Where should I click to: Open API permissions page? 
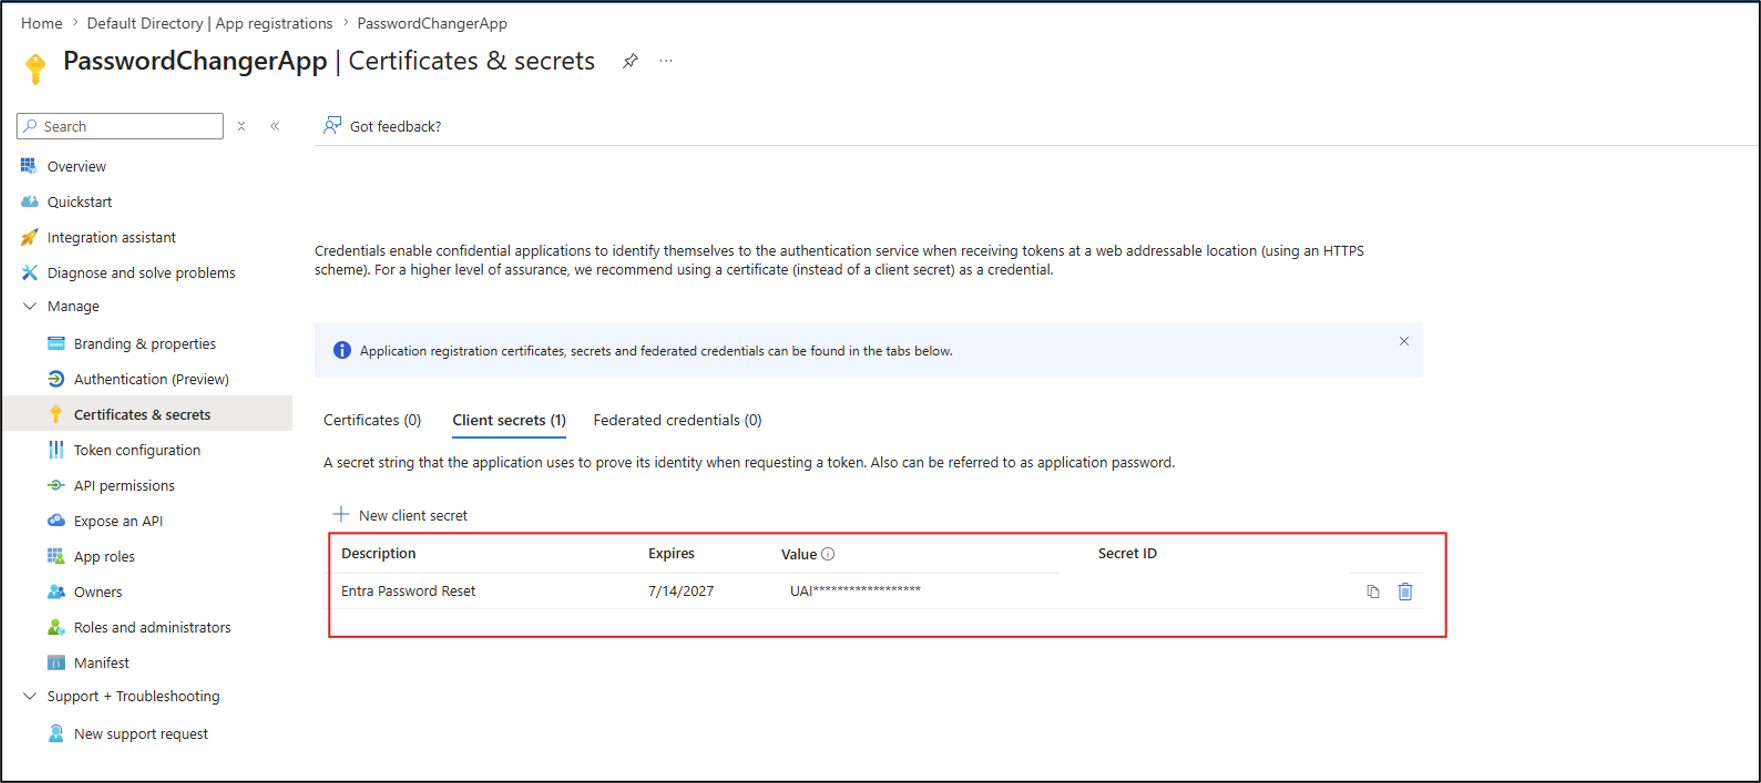[124, 486]
